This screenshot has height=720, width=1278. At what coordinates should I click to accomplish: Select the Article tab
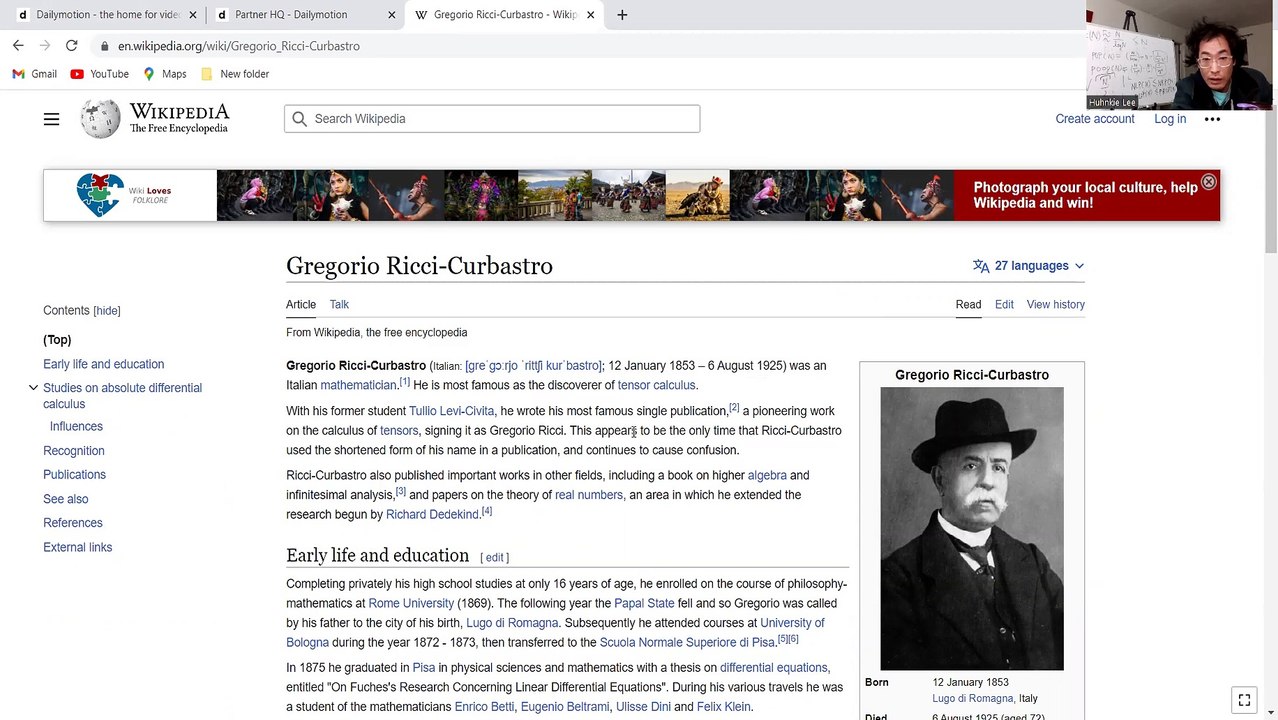(x=301, y=304)
